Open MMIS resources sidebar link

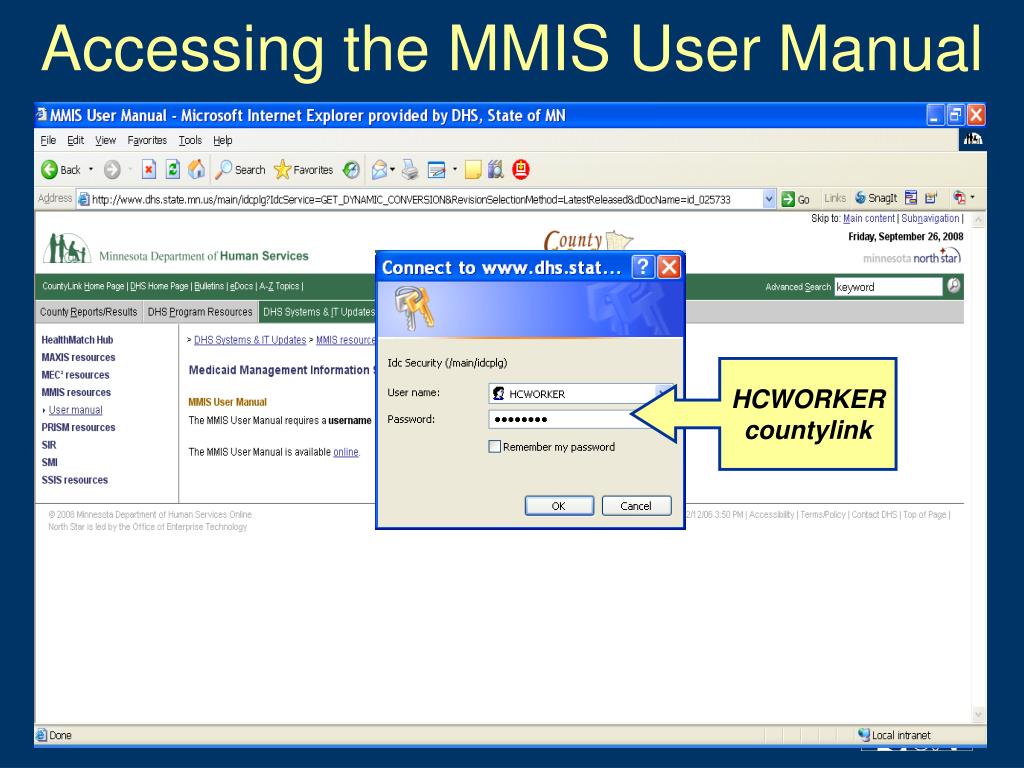coord(76,392)
